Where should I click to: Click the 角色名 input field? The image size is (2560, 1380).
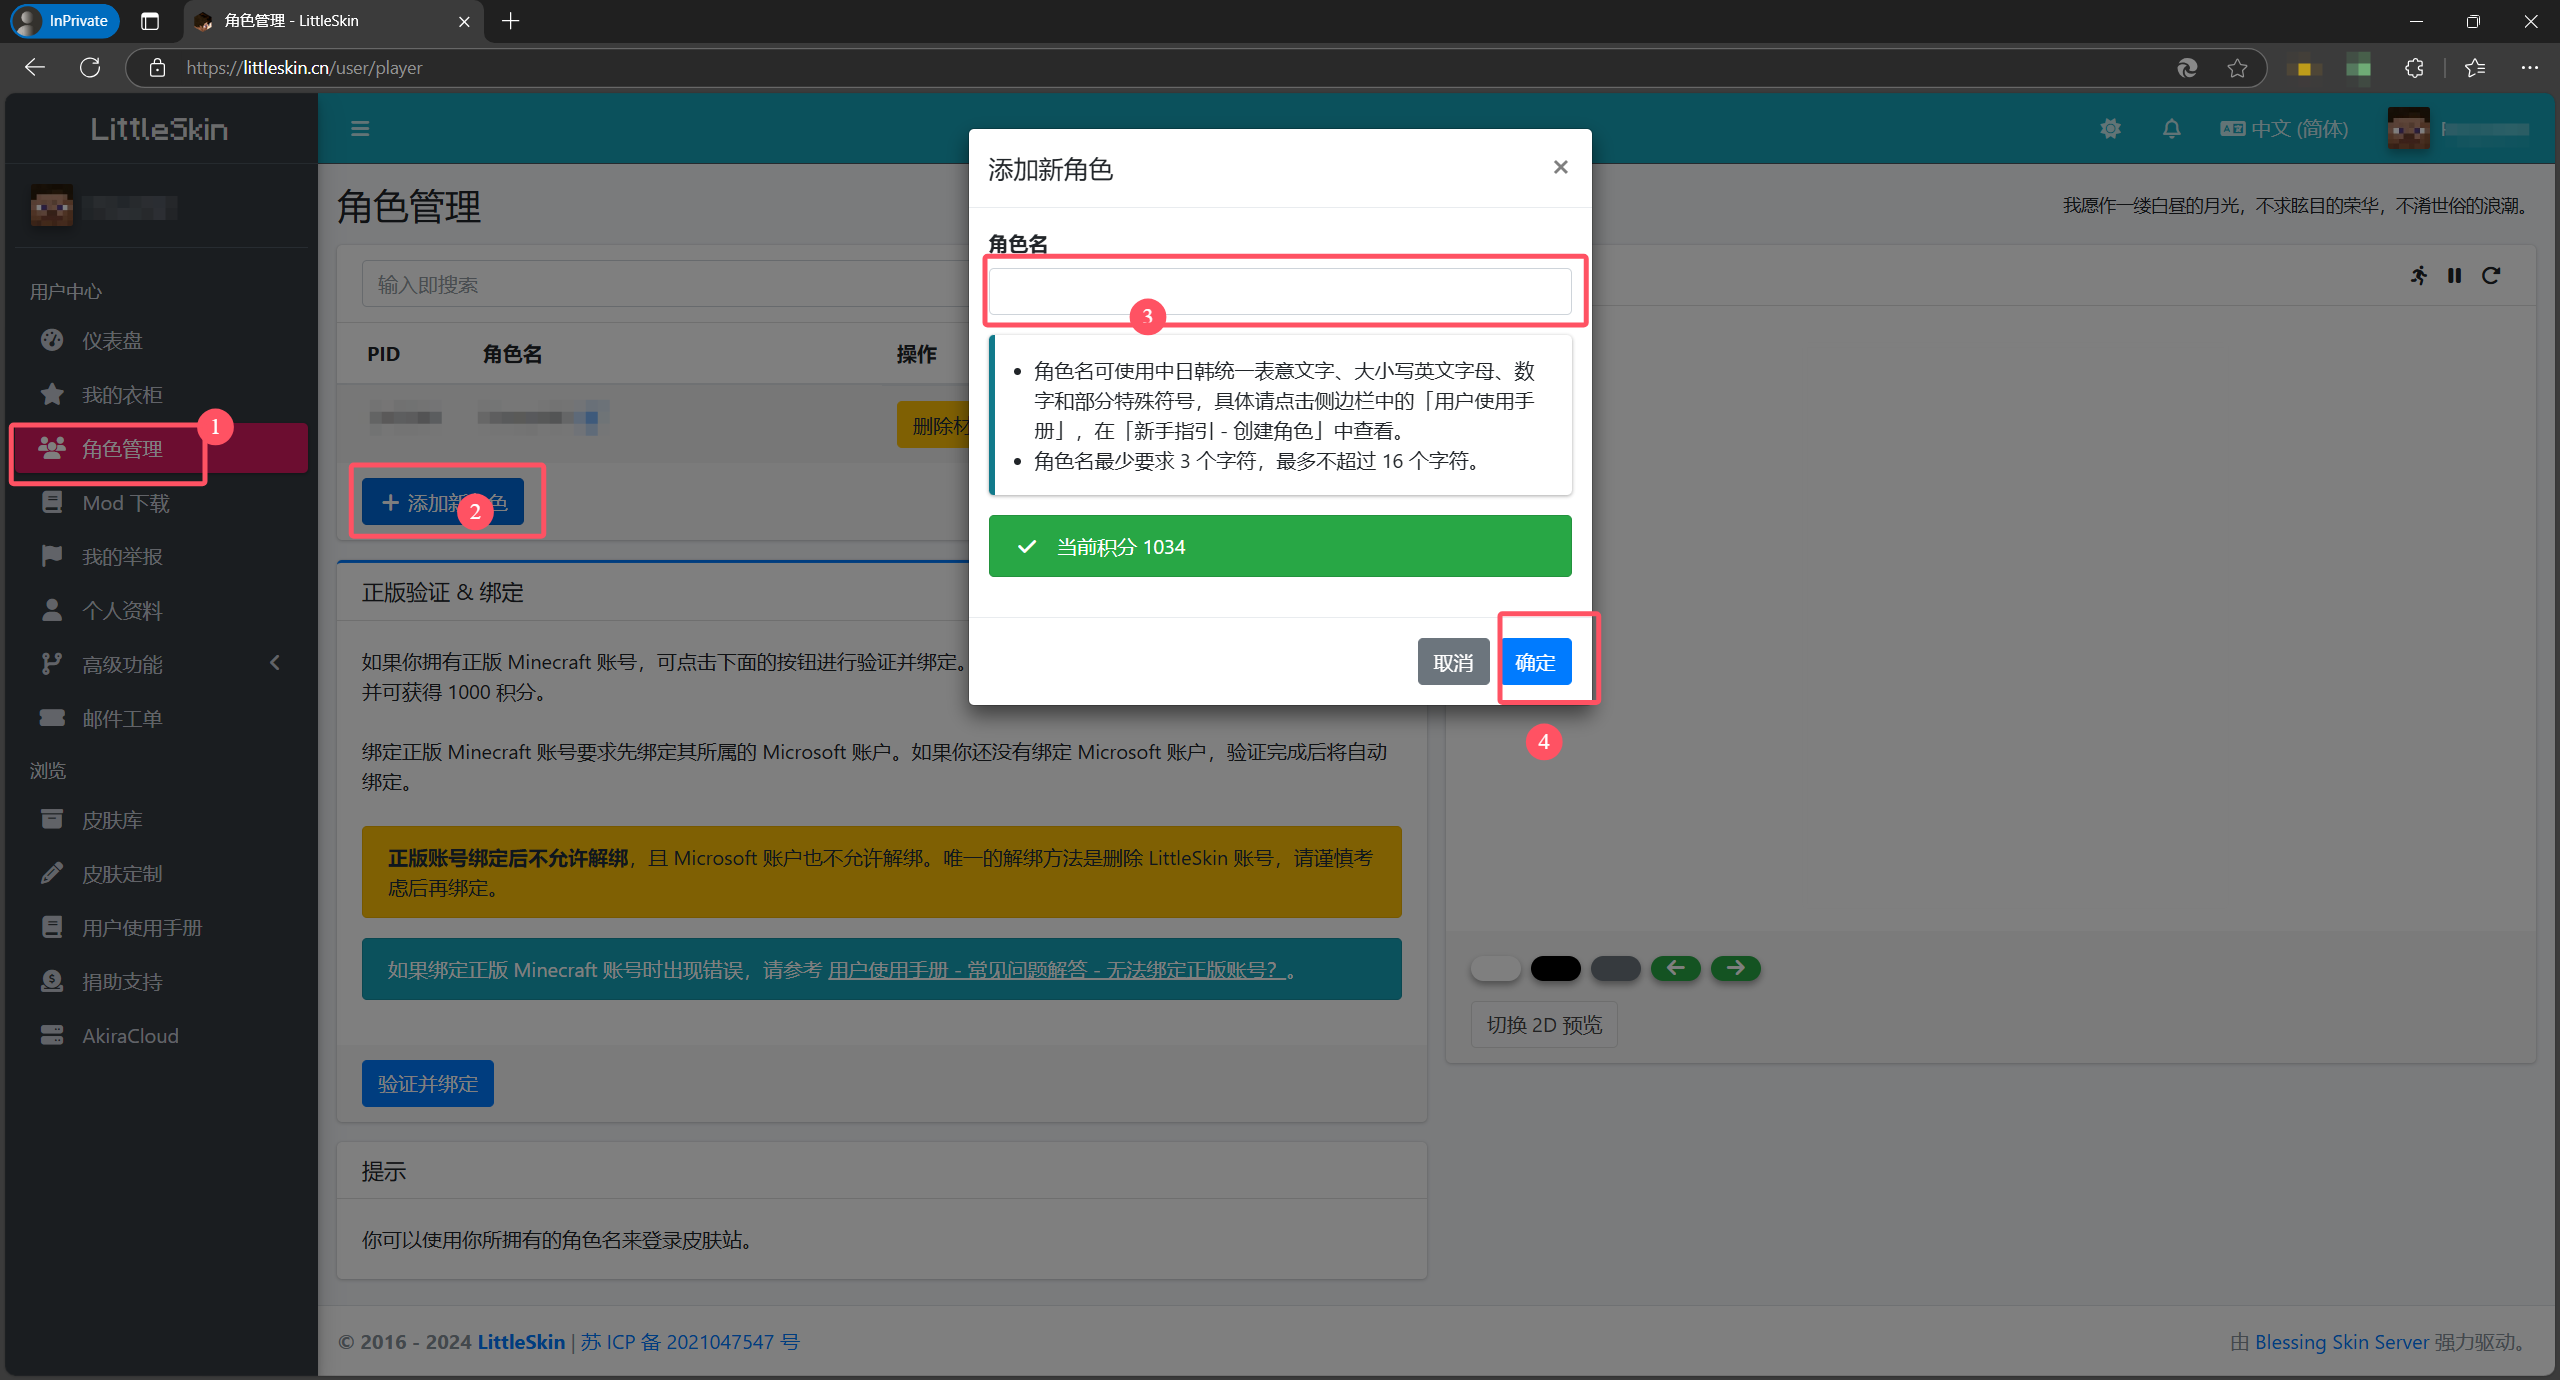pyautogui.click(x=1283, y=291)
